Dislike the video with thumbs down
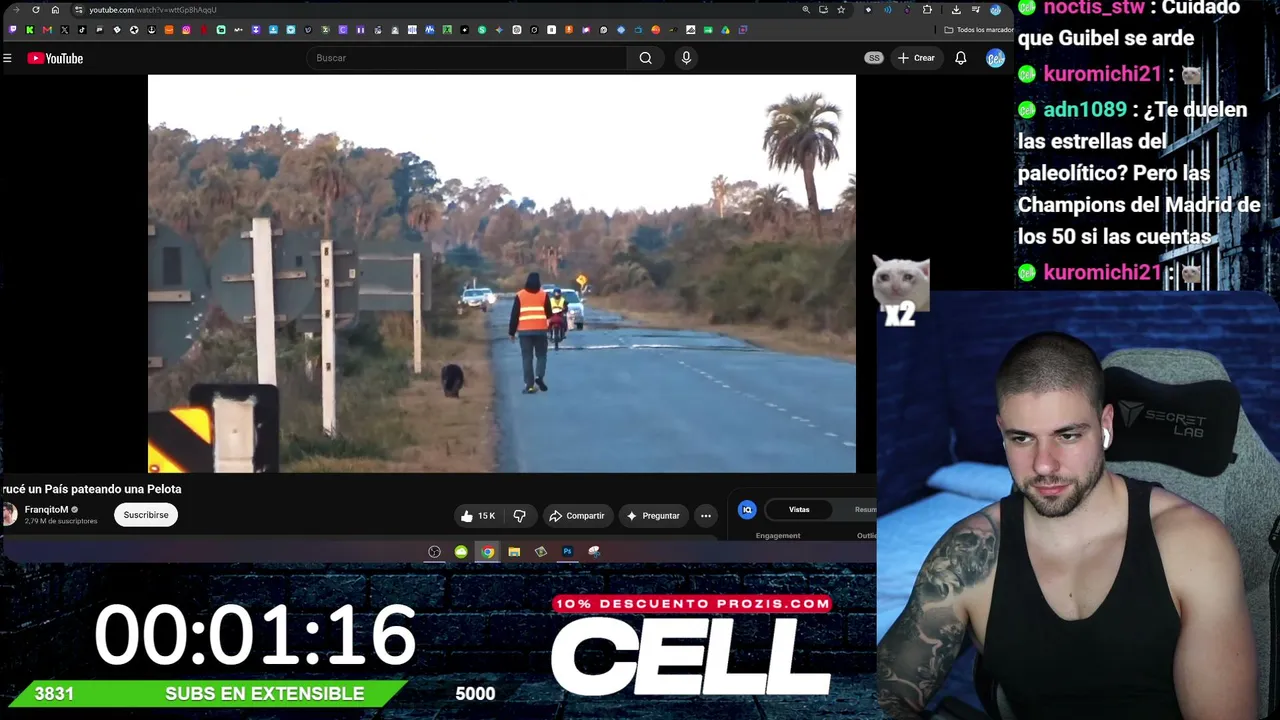The height and width of the screenshot is (720, 1280). click(x=519, y=516)
